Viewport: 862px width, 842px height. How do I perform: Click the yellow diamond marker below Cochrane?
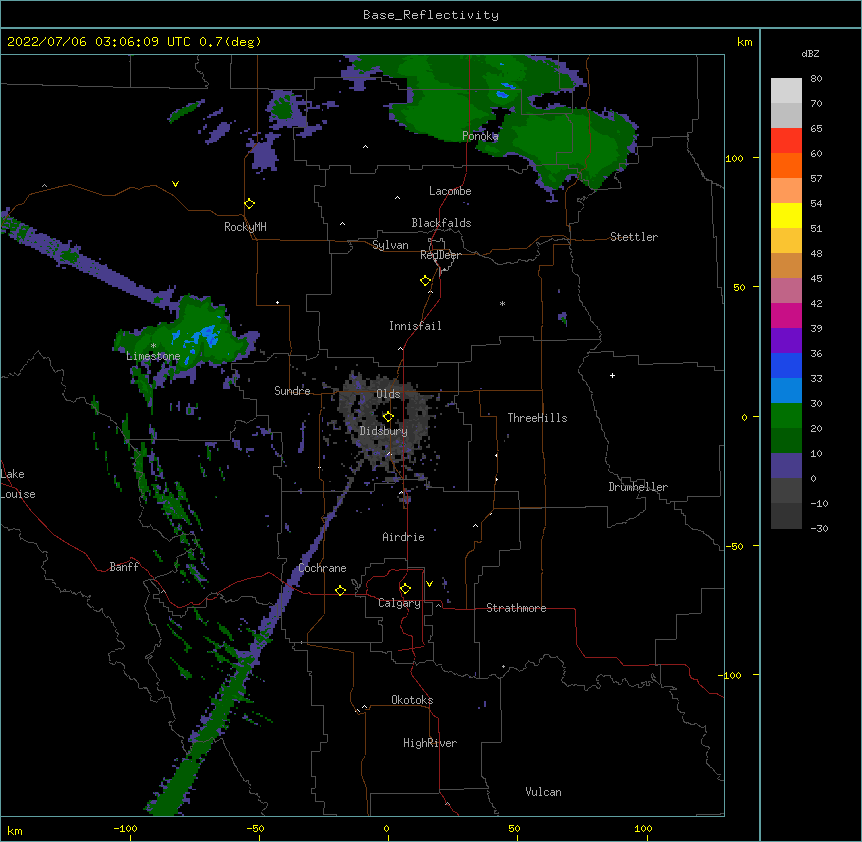(340, 590)
